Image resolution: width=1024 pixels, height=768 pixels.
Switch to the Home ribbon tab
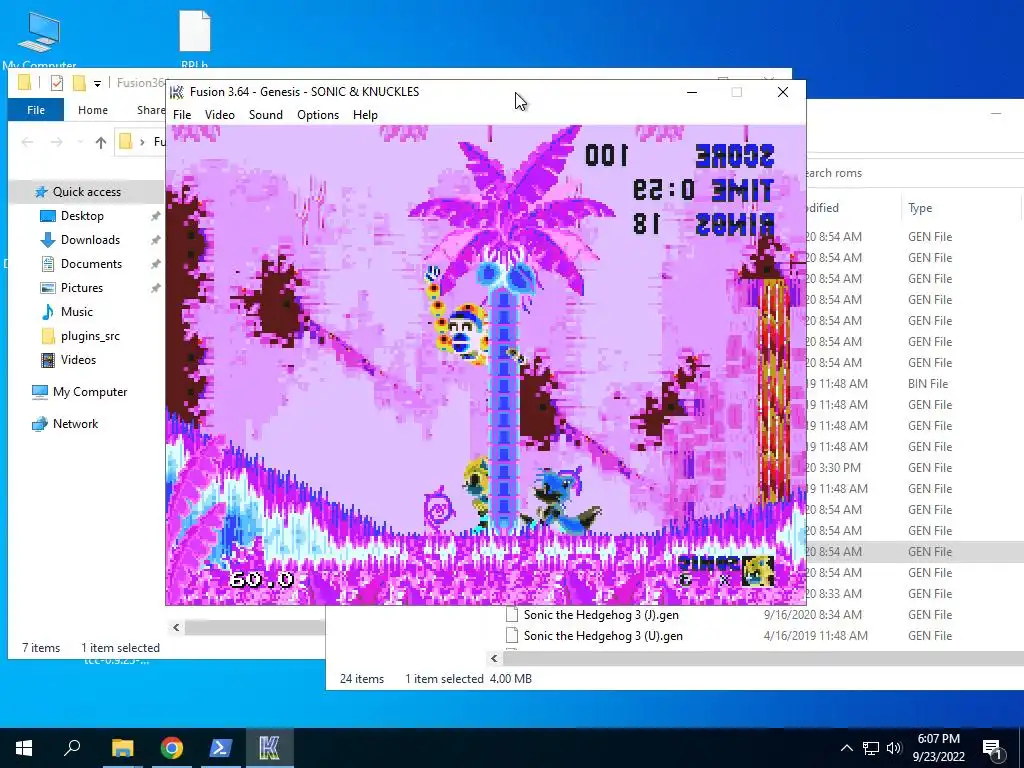93,110
